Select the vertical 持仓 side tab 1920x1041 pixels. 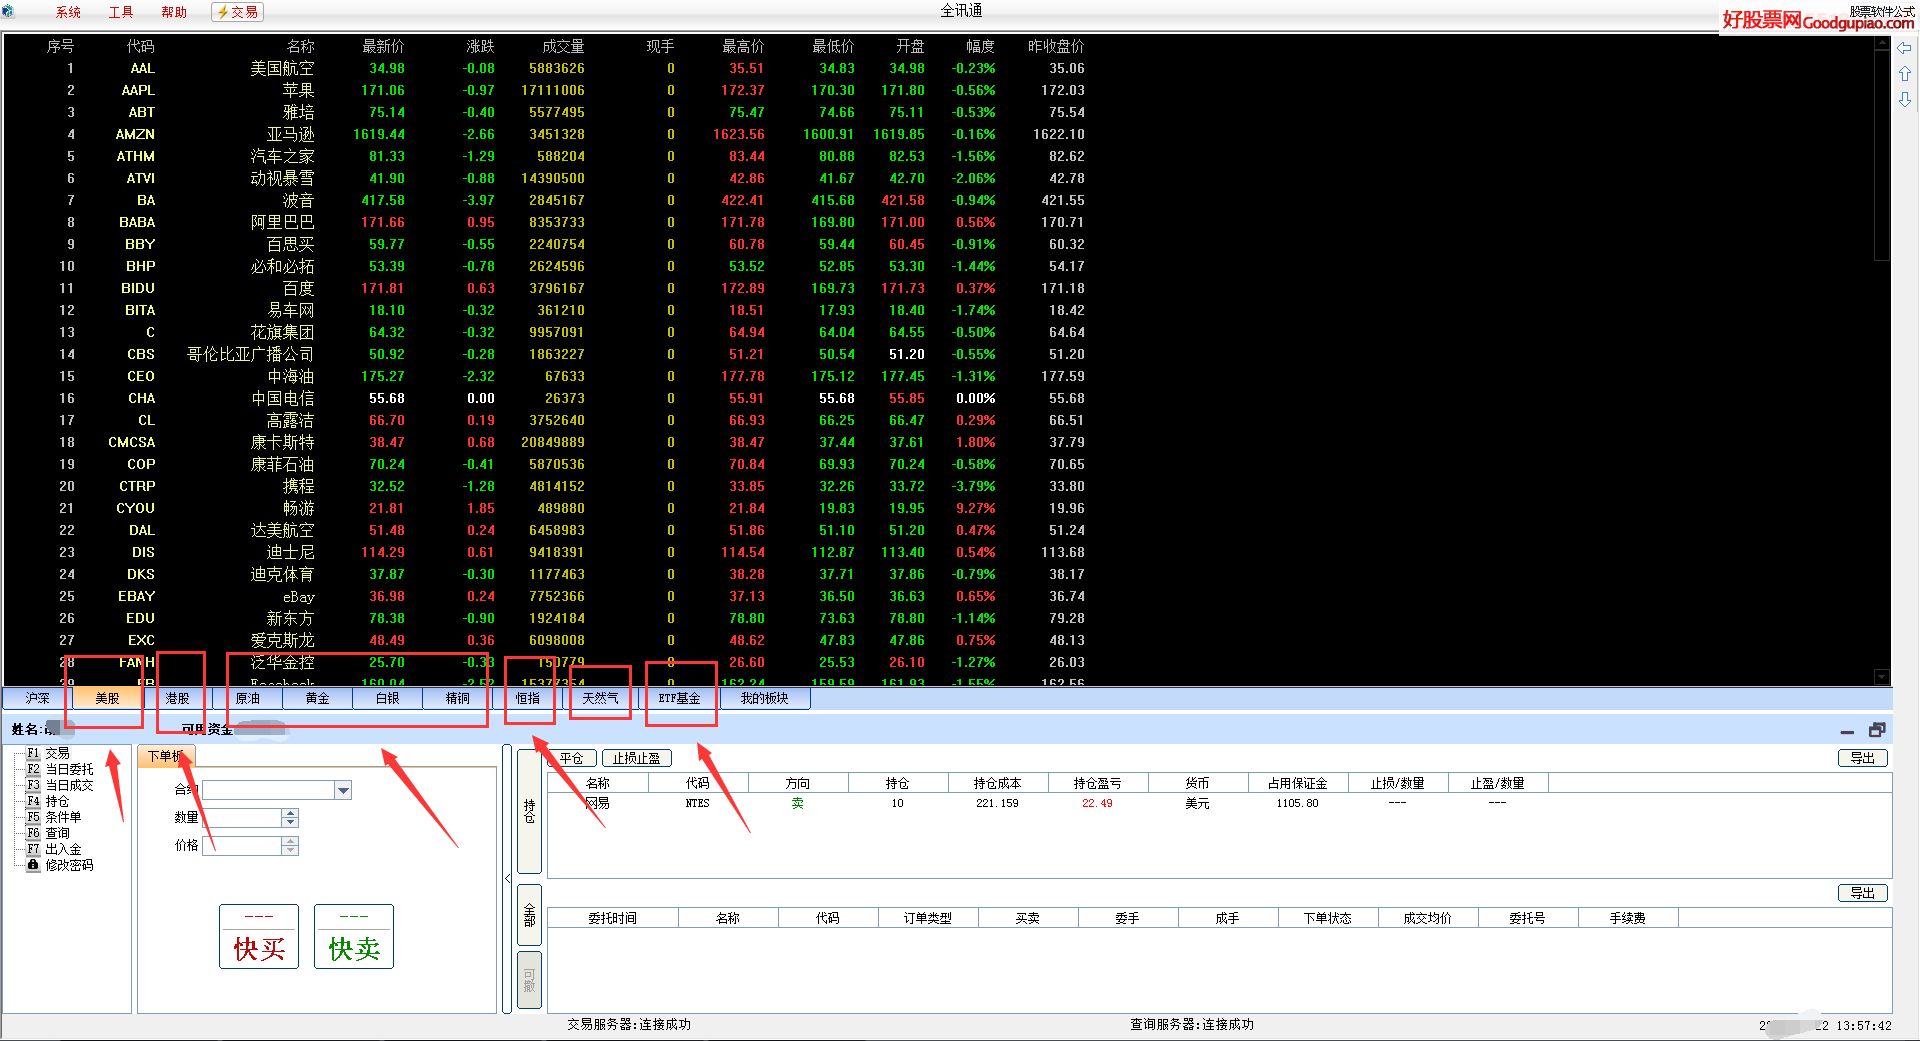point(530,811)
